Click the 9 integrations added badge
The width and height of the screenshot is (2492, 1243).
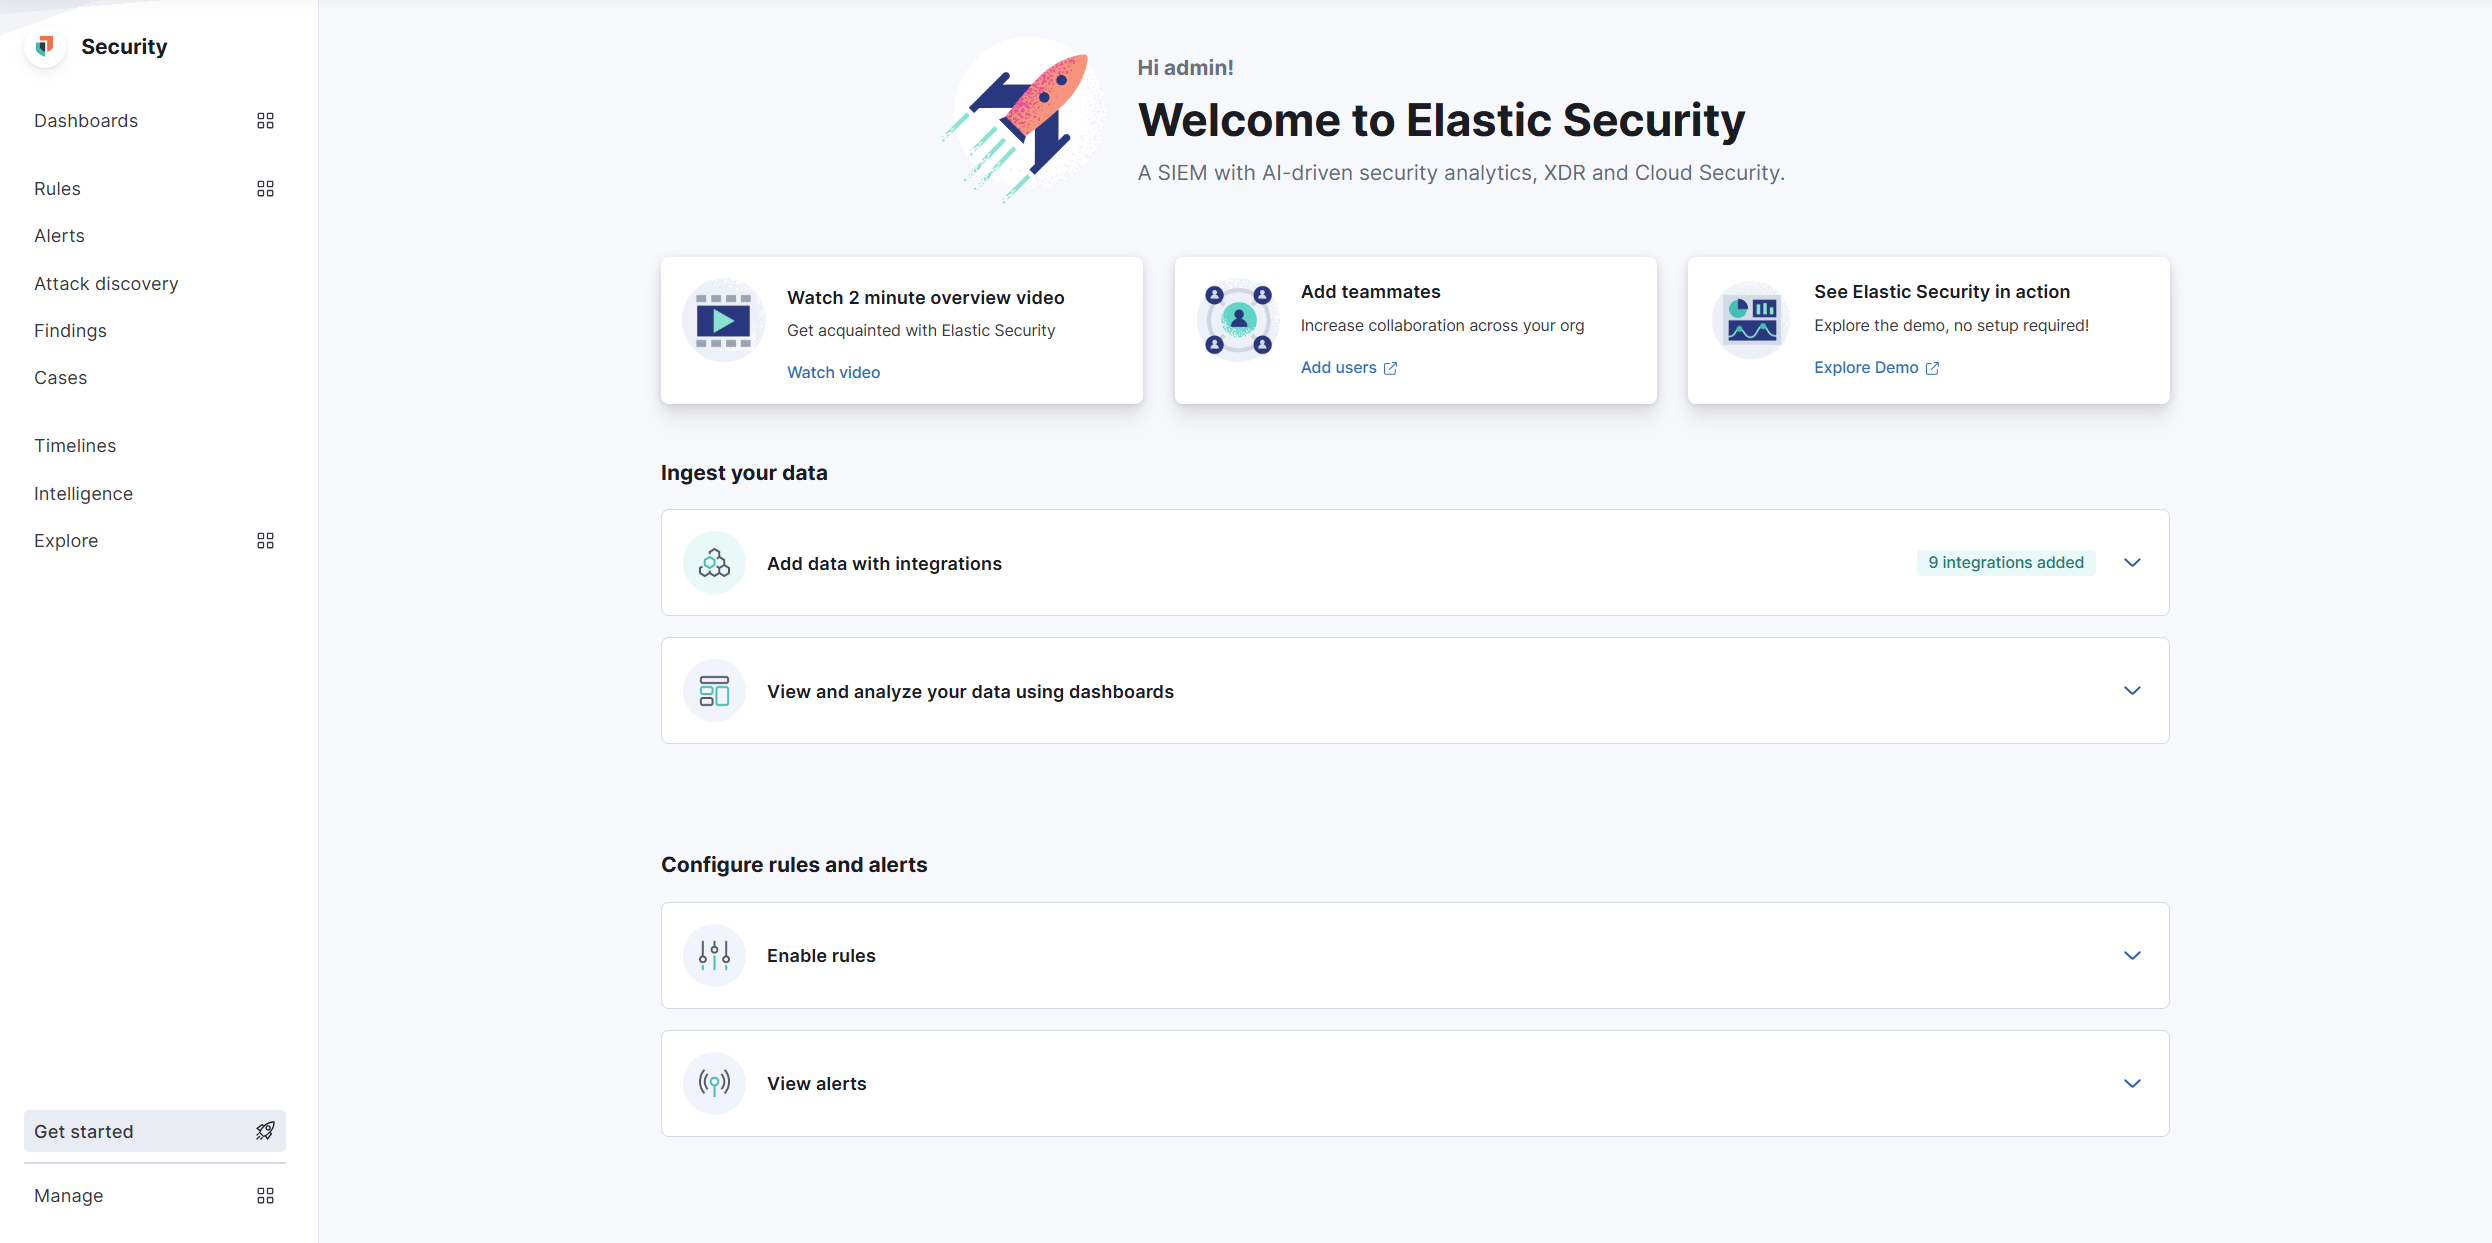pyautogui.click(x=2006, y=562)
